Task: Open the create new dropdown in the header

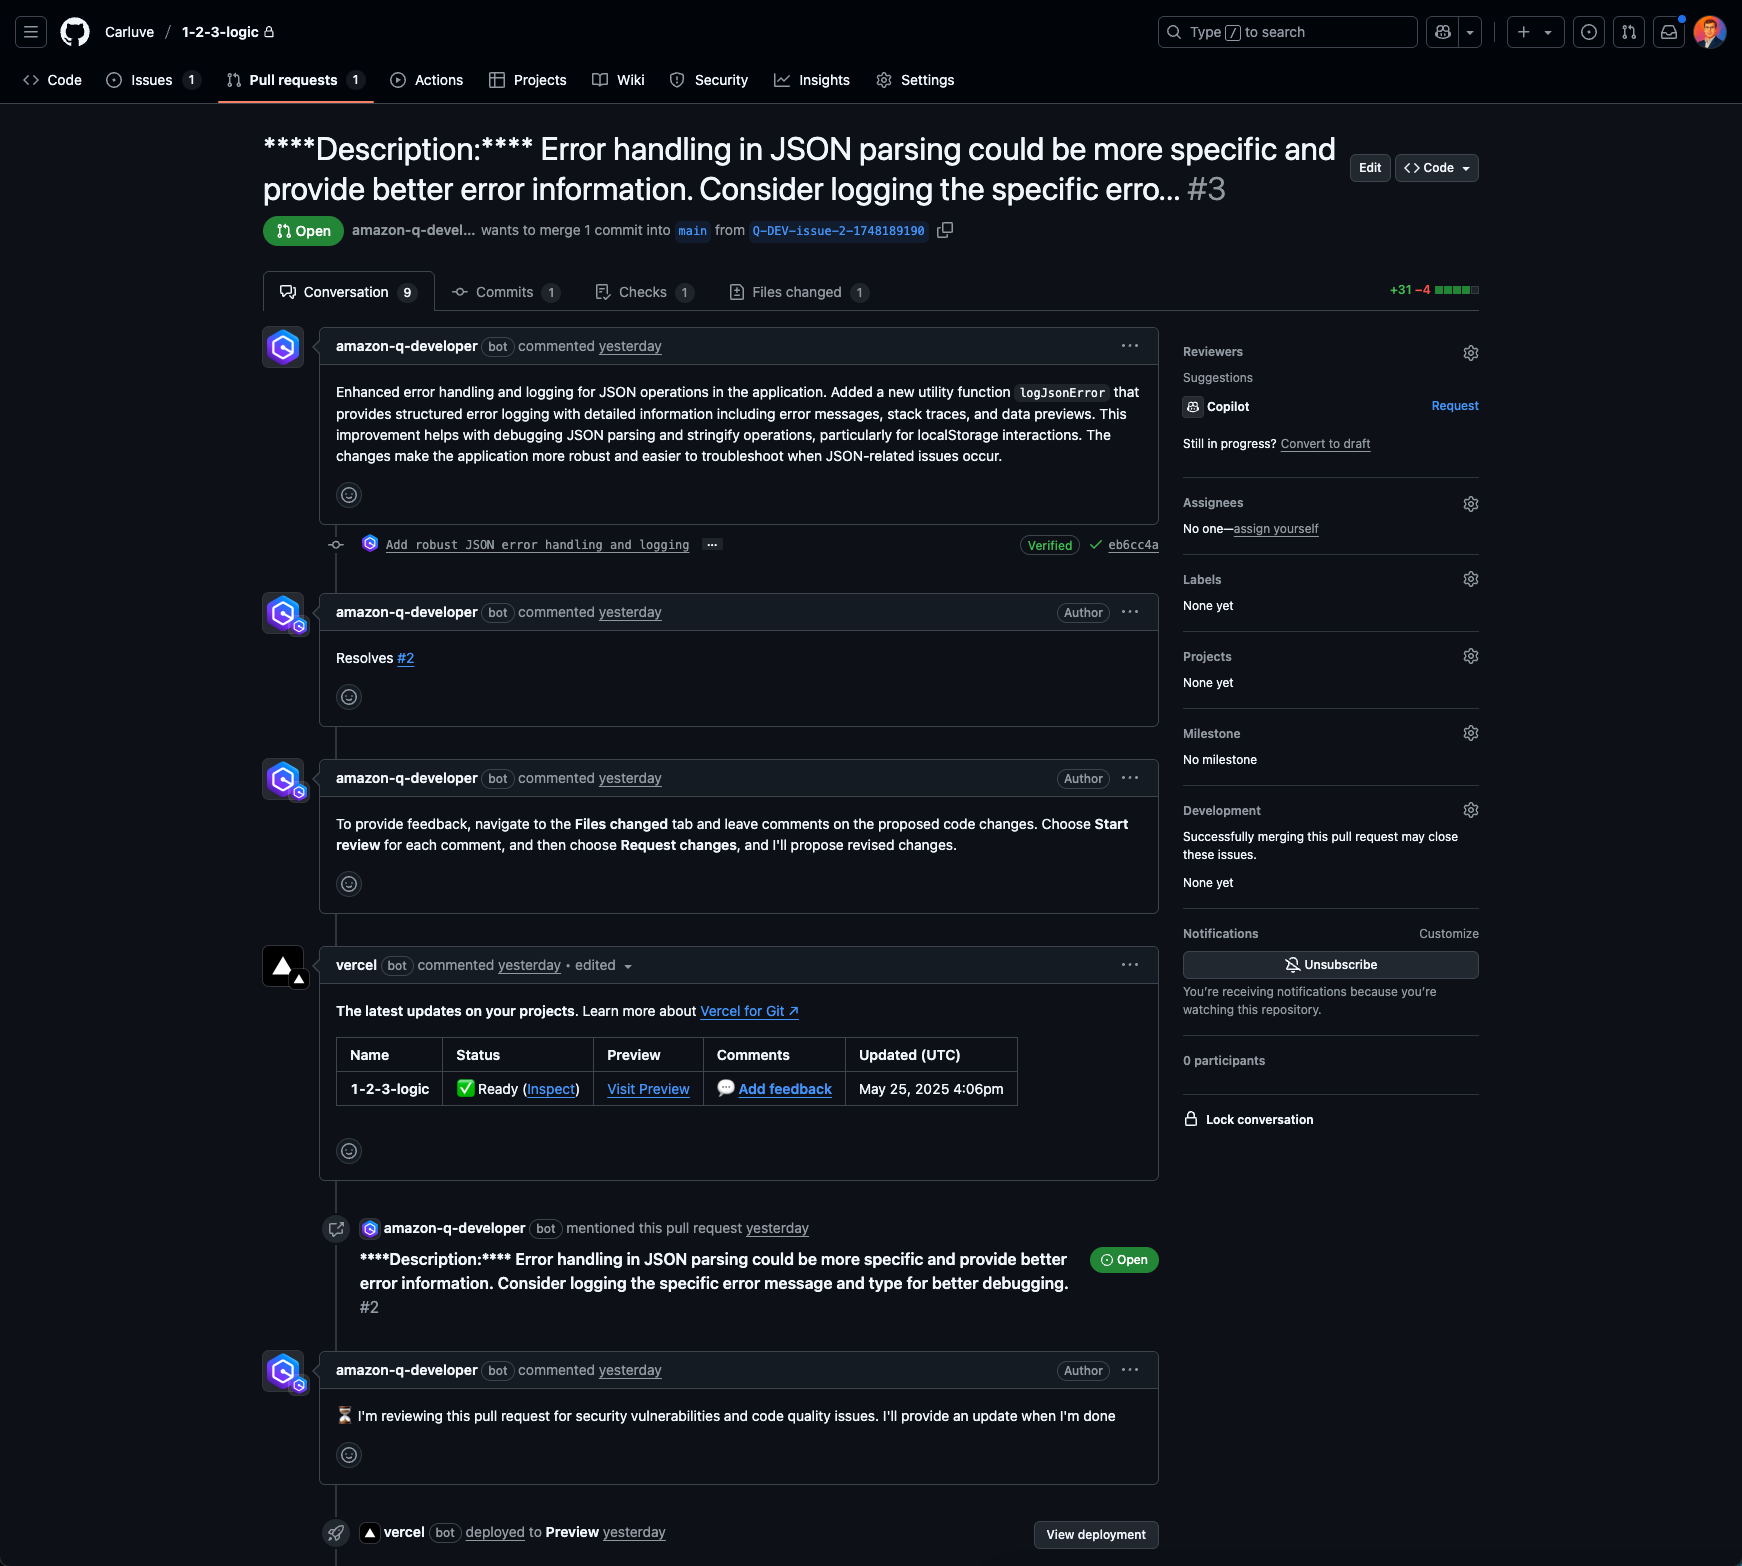Action: coord(1535,31)
